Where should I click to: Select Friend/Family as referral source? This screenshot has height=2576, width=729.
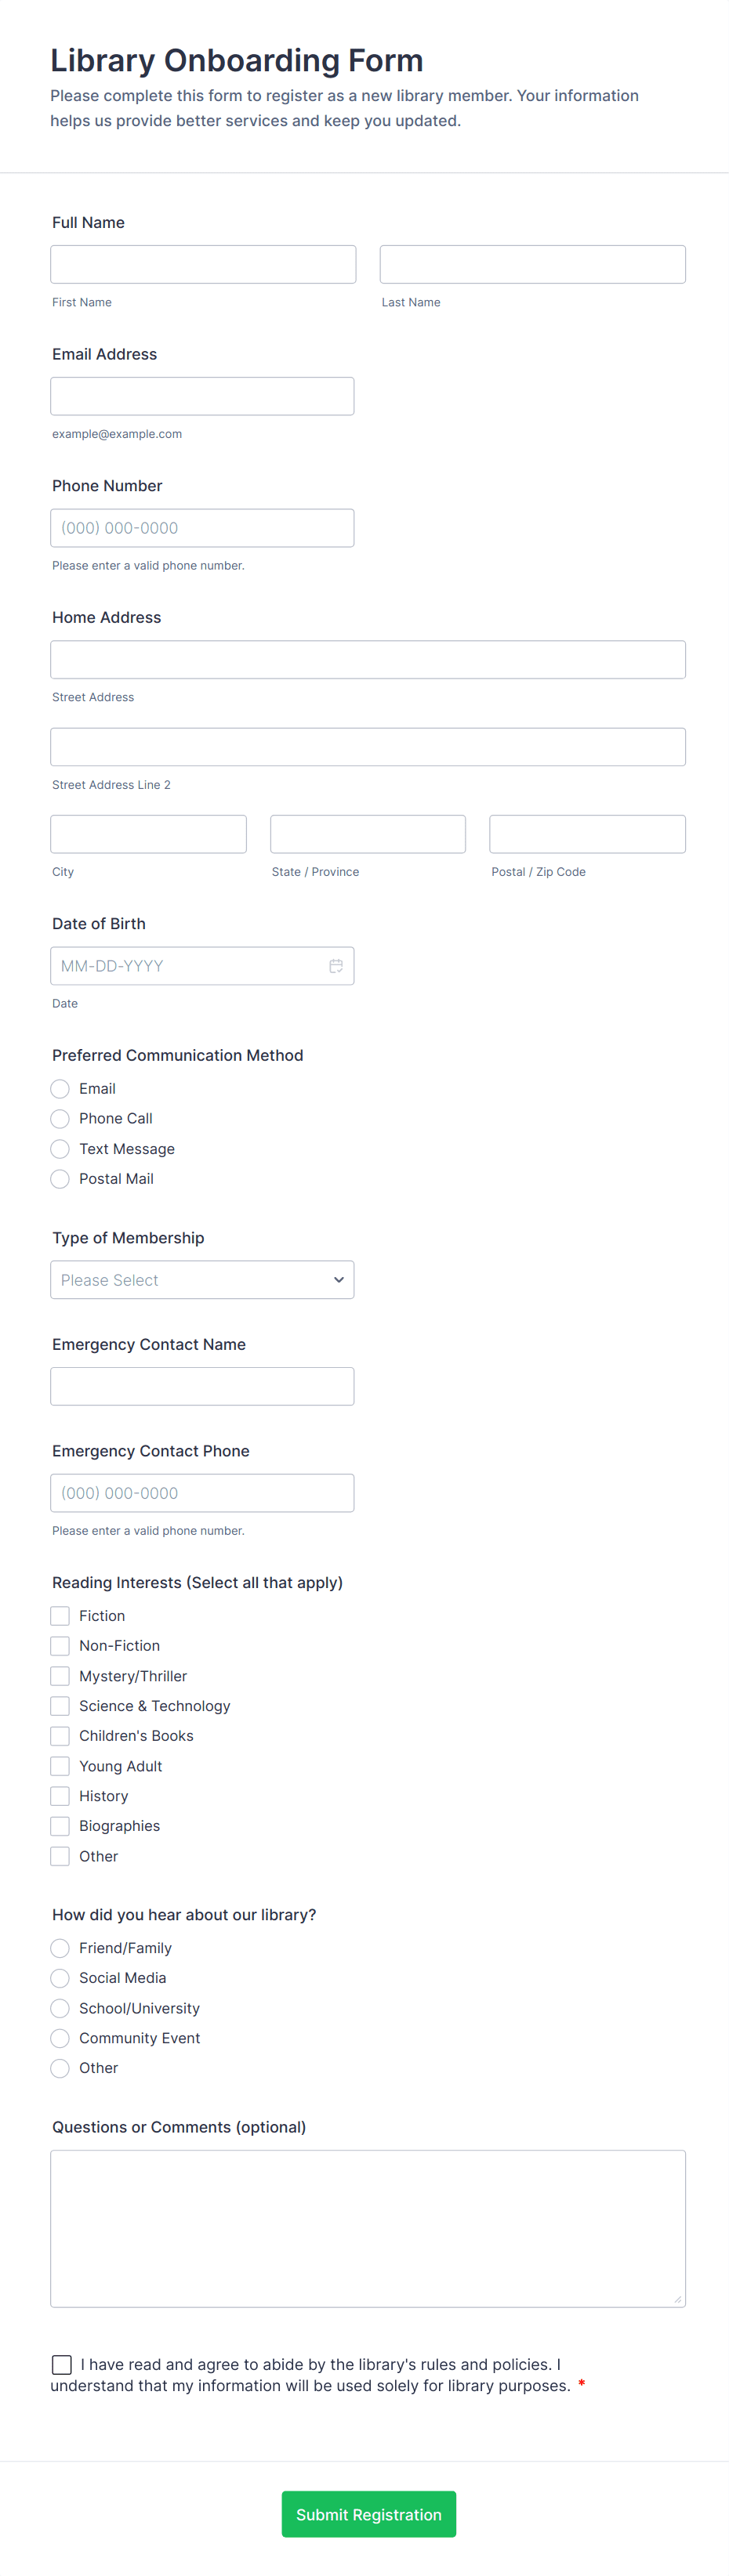60,1948
